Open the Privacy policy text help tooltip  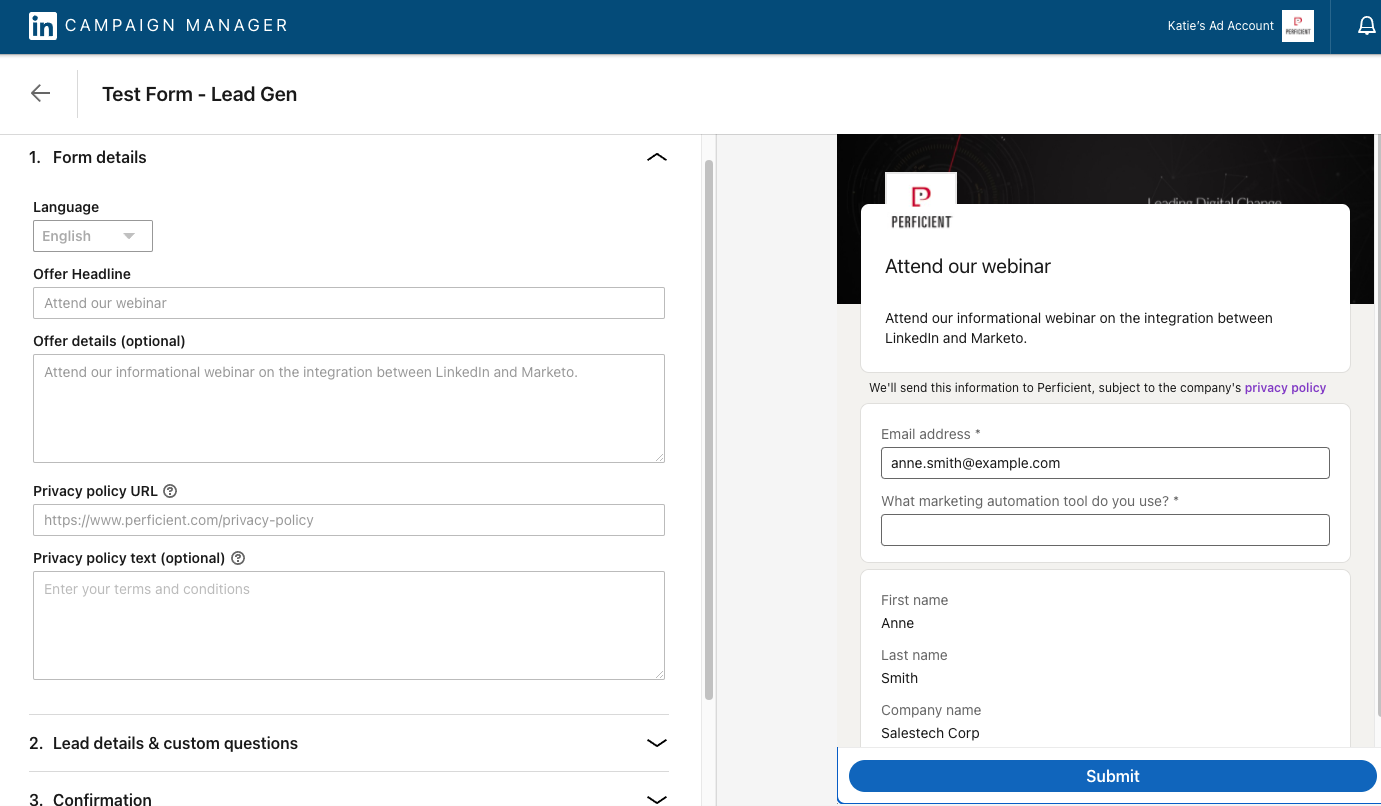237,557
